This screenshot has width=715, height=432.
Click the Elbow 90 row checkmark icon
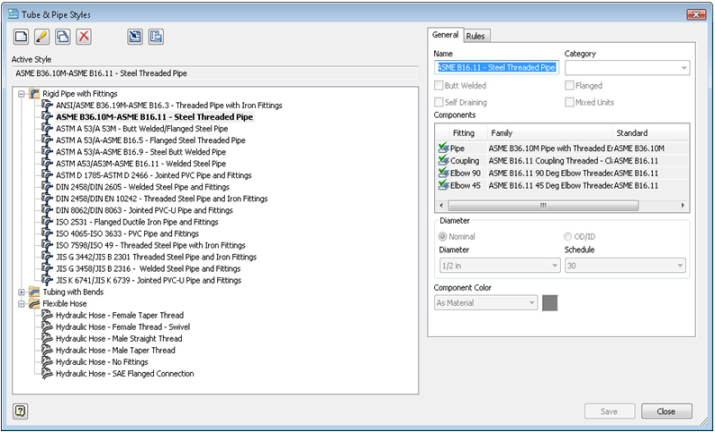[443, 173]
